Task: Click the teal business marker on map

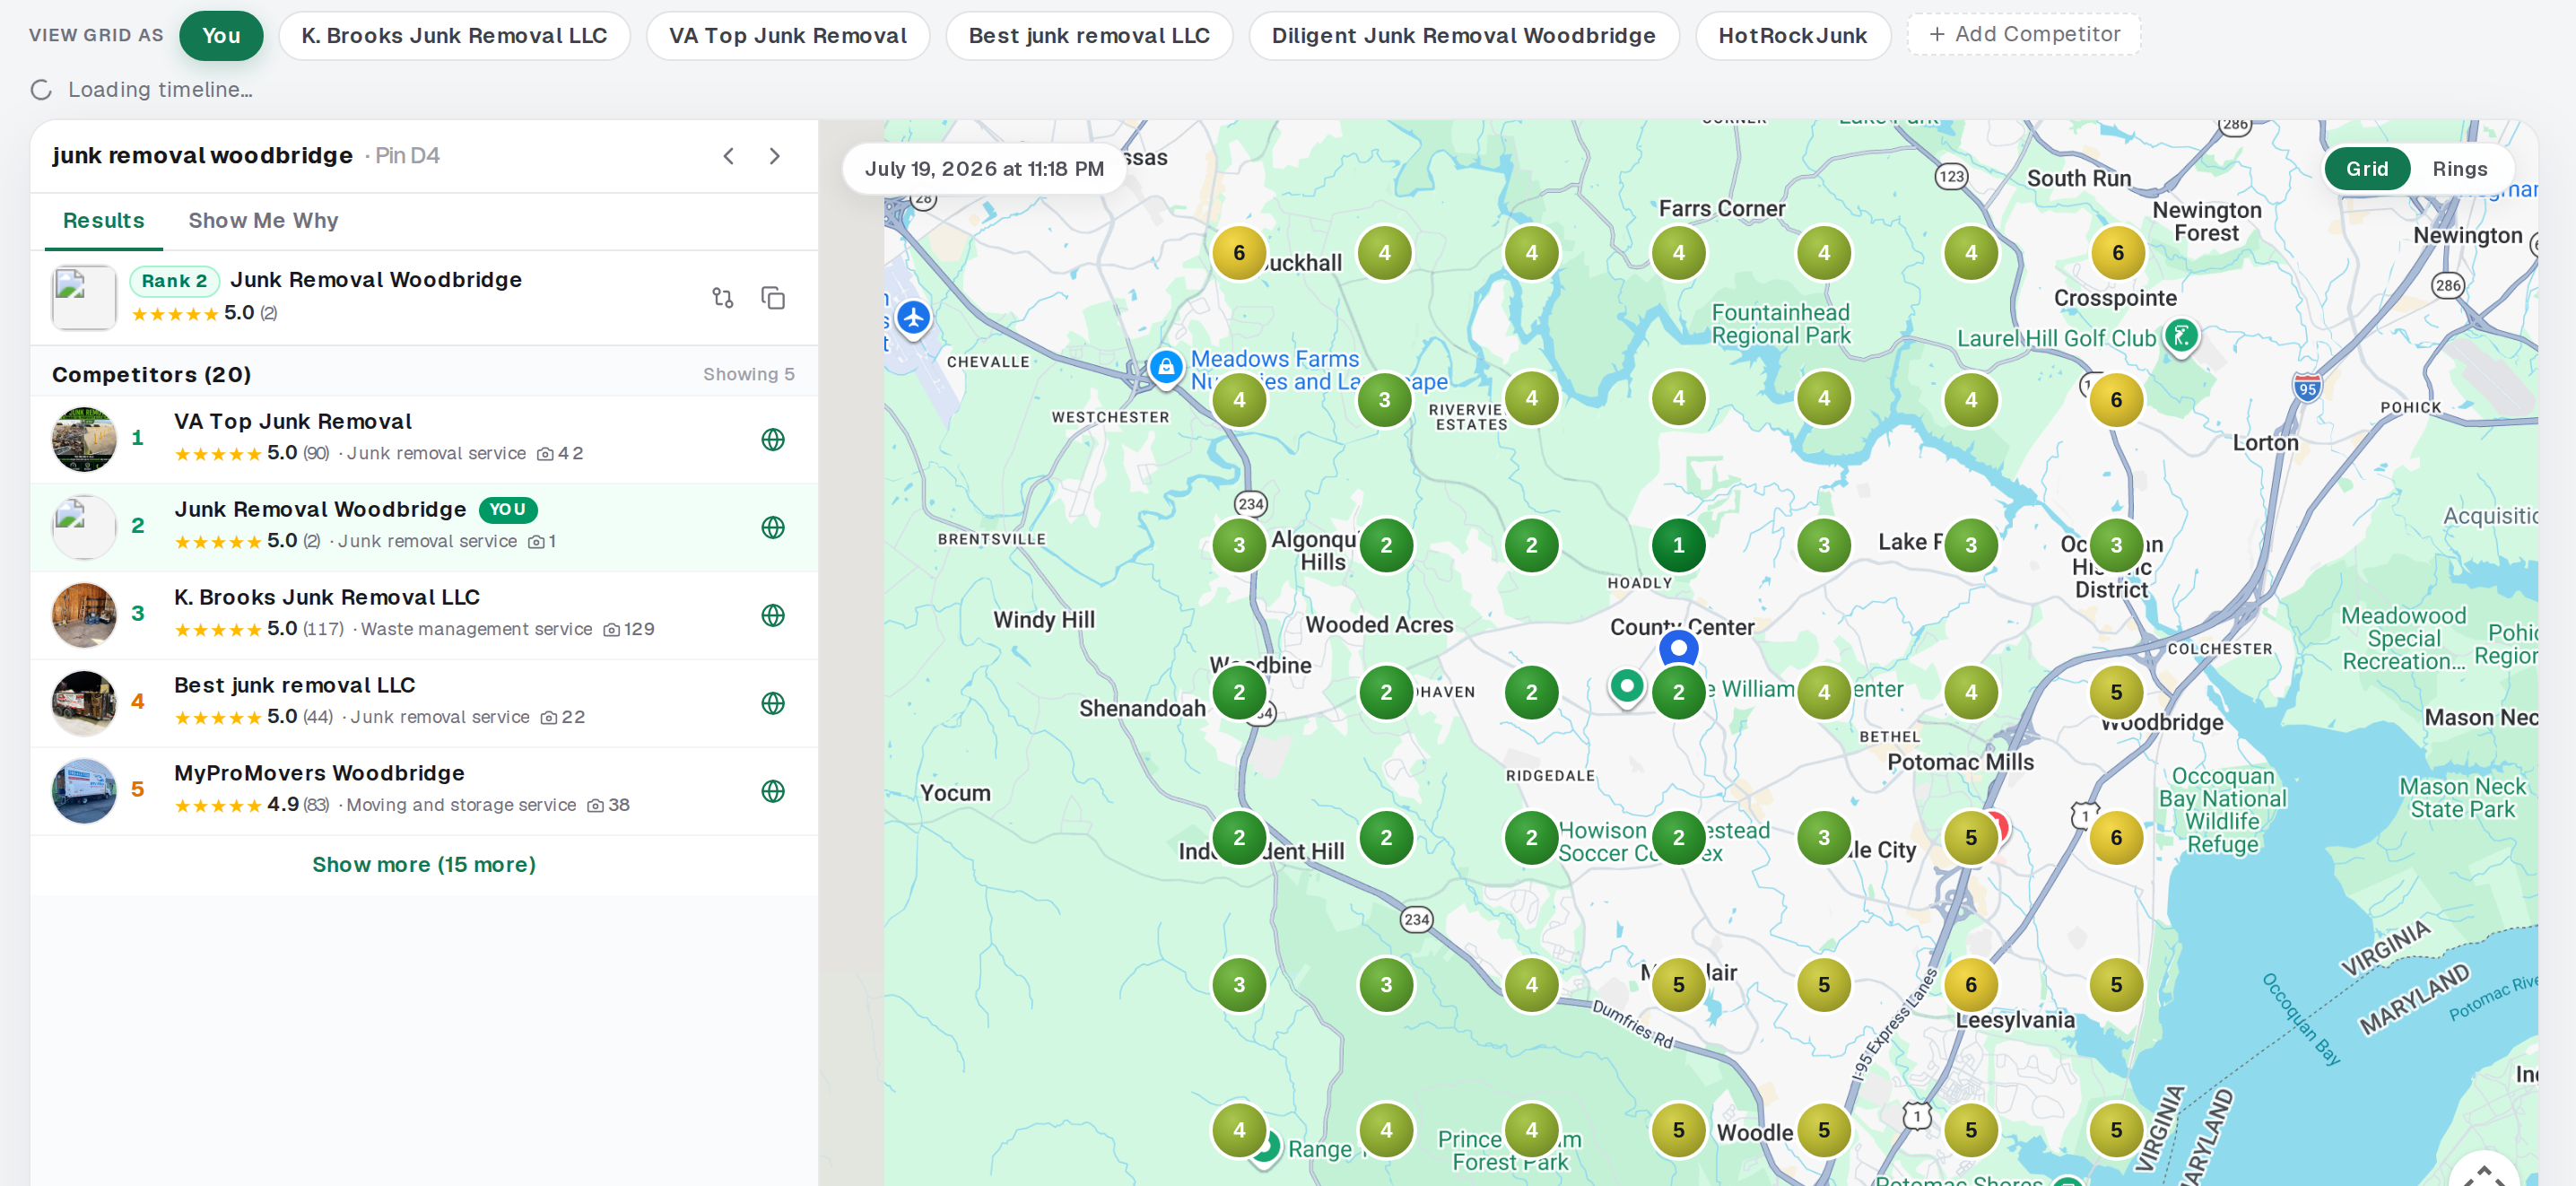Action: (x=1627, y=687)
